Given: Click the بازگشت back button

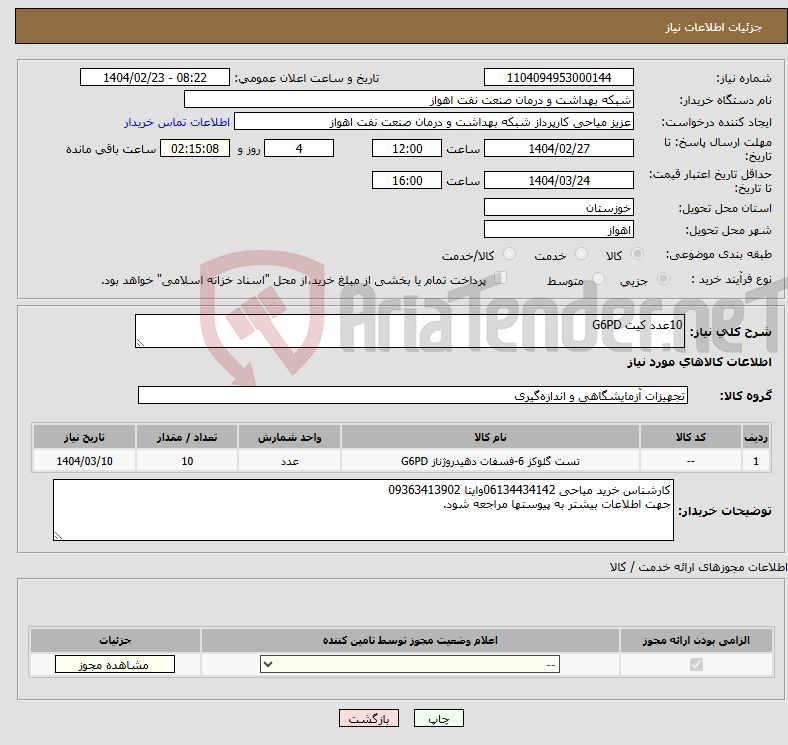Looking at the screenshot, I should pos(369,718).
